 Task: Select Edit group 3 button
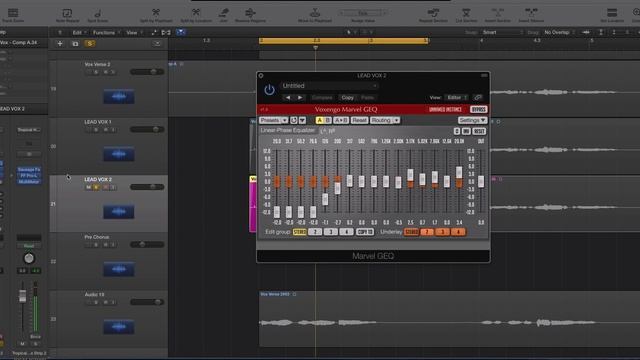coord(331,232)
